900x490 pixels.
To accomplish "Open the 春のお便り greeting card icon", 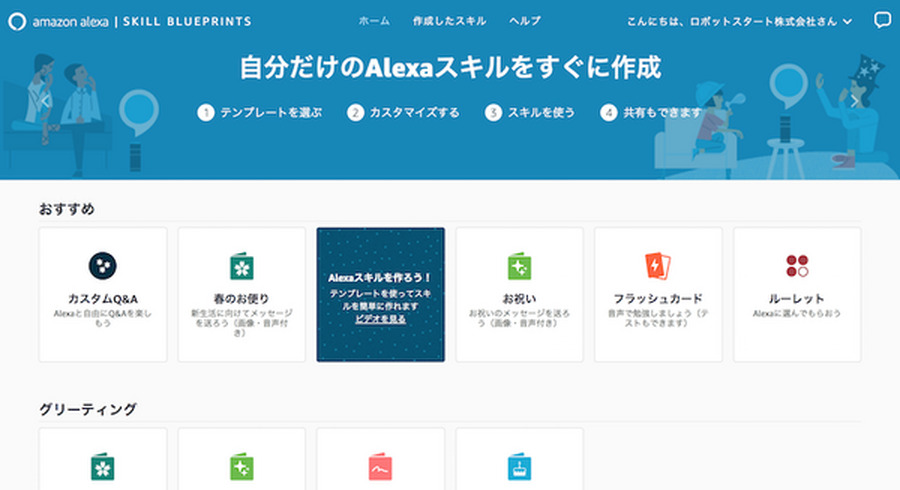I will (241, 265).
